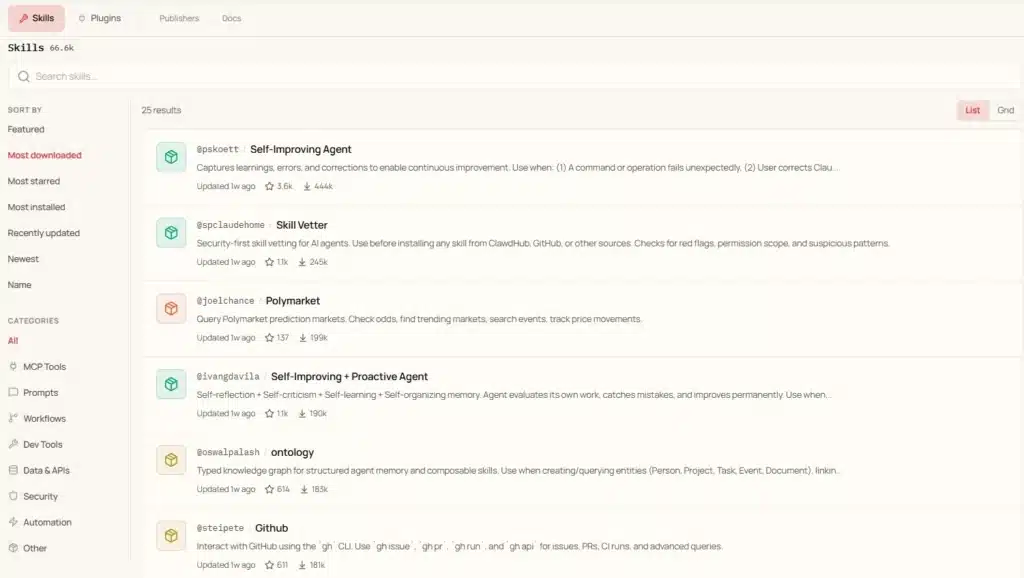Click the Automation lightning icon
The image size is (1024, 578).
[13, 522]
